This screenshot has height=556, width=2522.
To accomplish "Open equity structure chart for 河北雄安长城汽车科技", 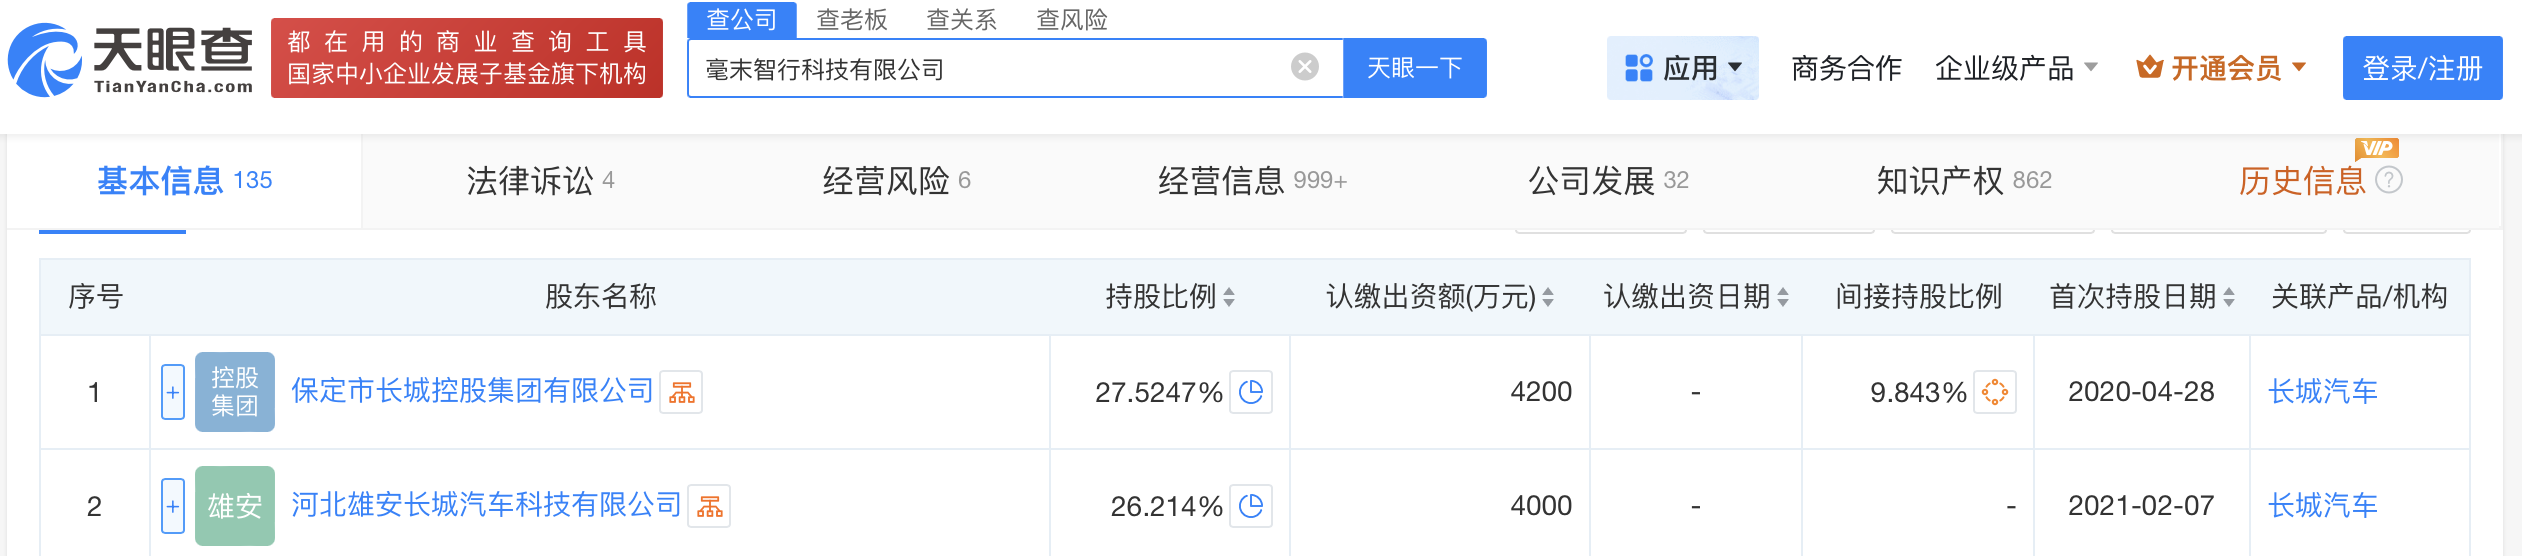I will coord(709,506).
